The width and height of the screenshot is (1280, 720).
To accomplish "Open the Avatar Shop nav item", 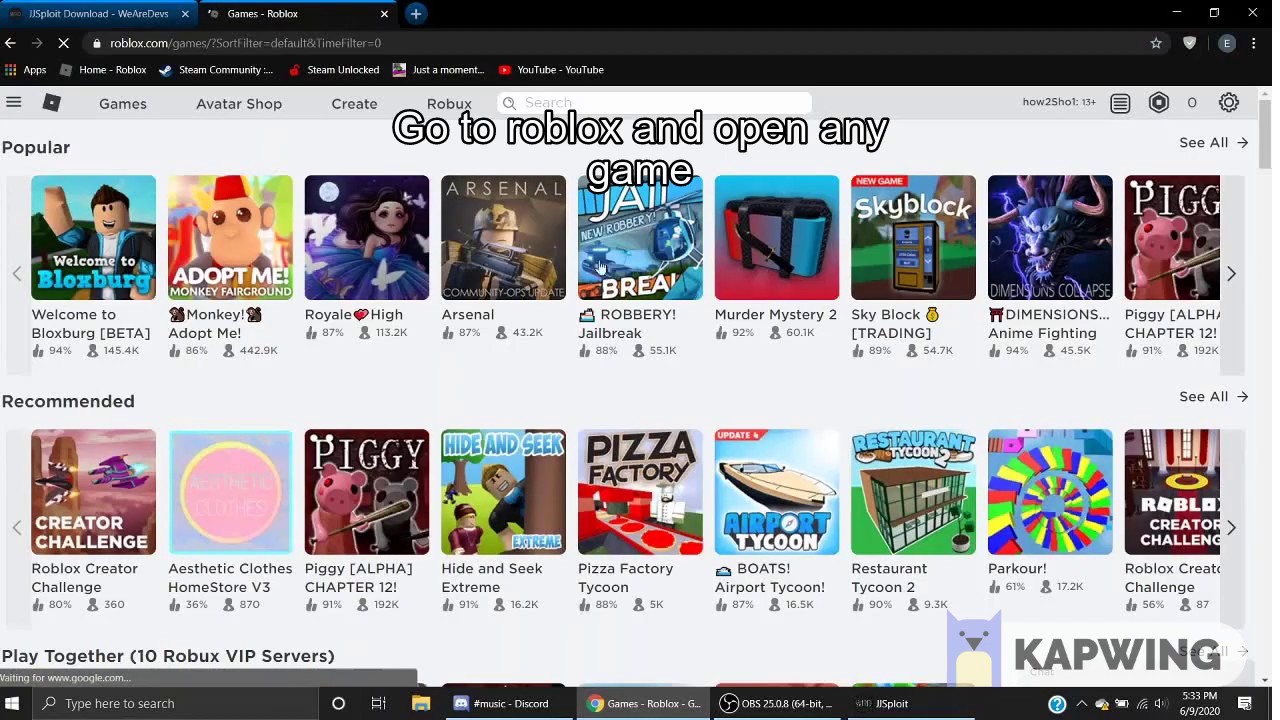I will point(239,103).
